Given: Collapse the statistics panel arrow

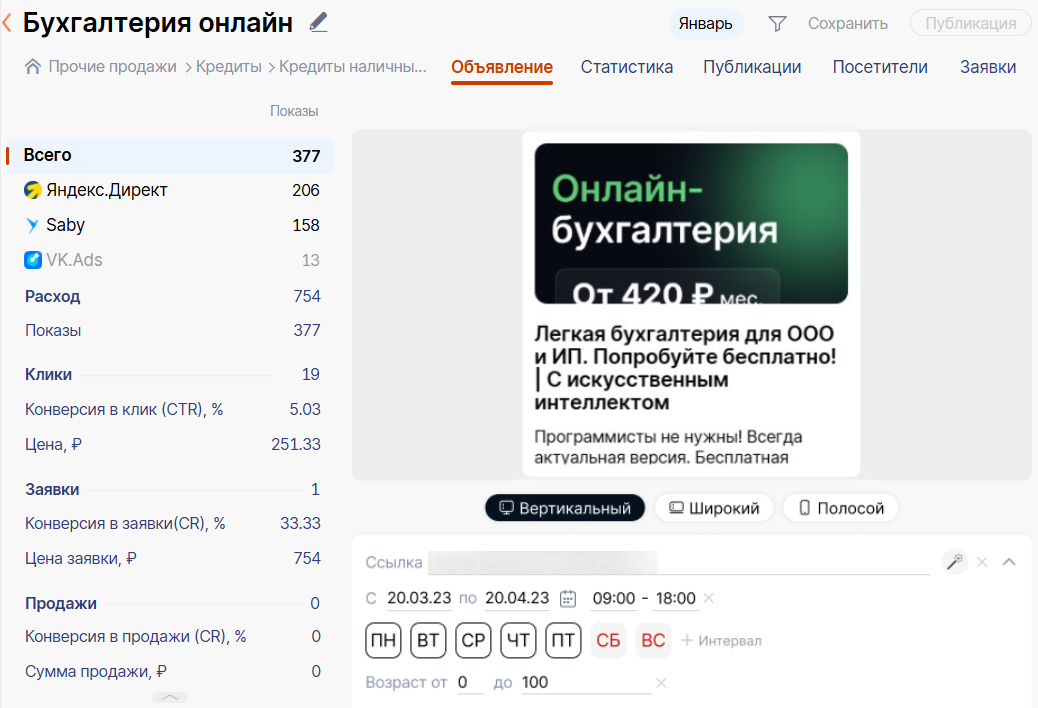Looking at the screenshot, I should [x=170, y=697].
